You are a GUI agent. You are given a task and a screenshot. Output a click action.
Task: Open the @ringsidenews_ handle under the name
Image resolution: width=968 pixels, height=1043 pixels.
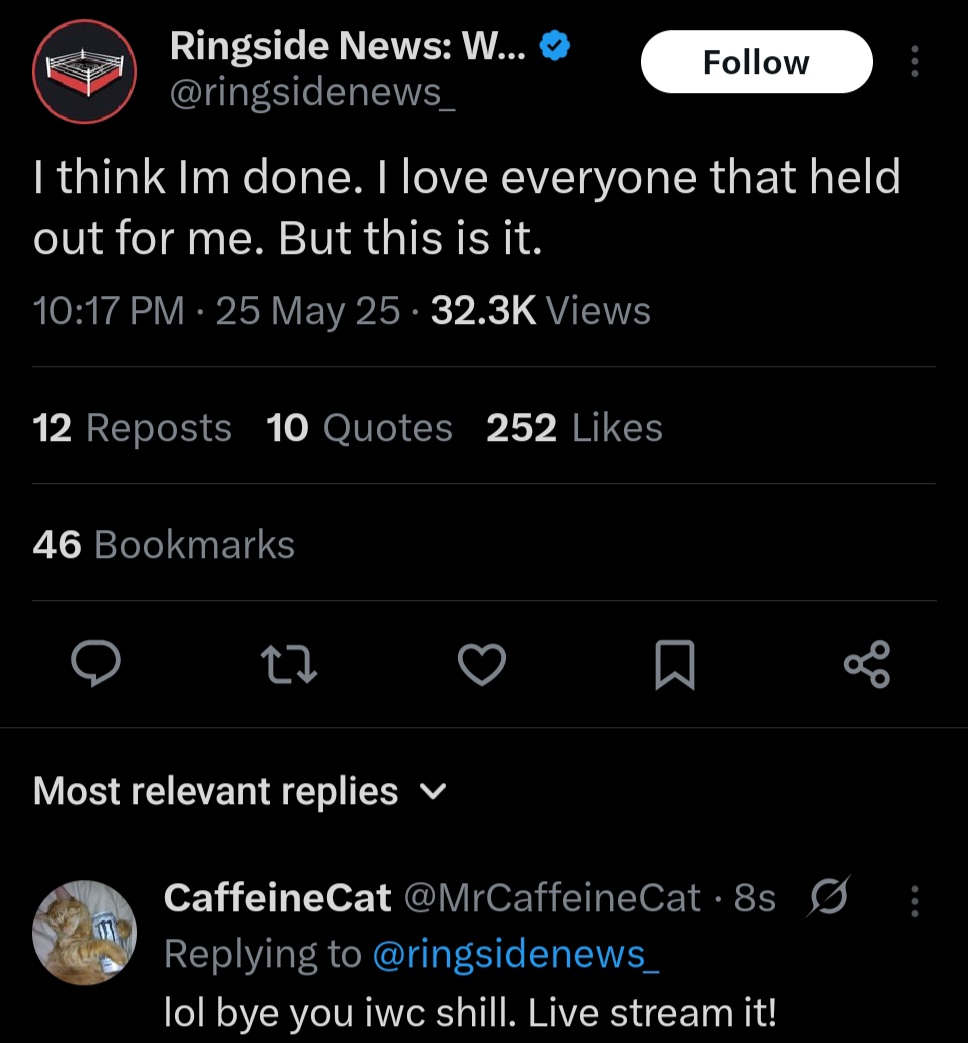312,92
